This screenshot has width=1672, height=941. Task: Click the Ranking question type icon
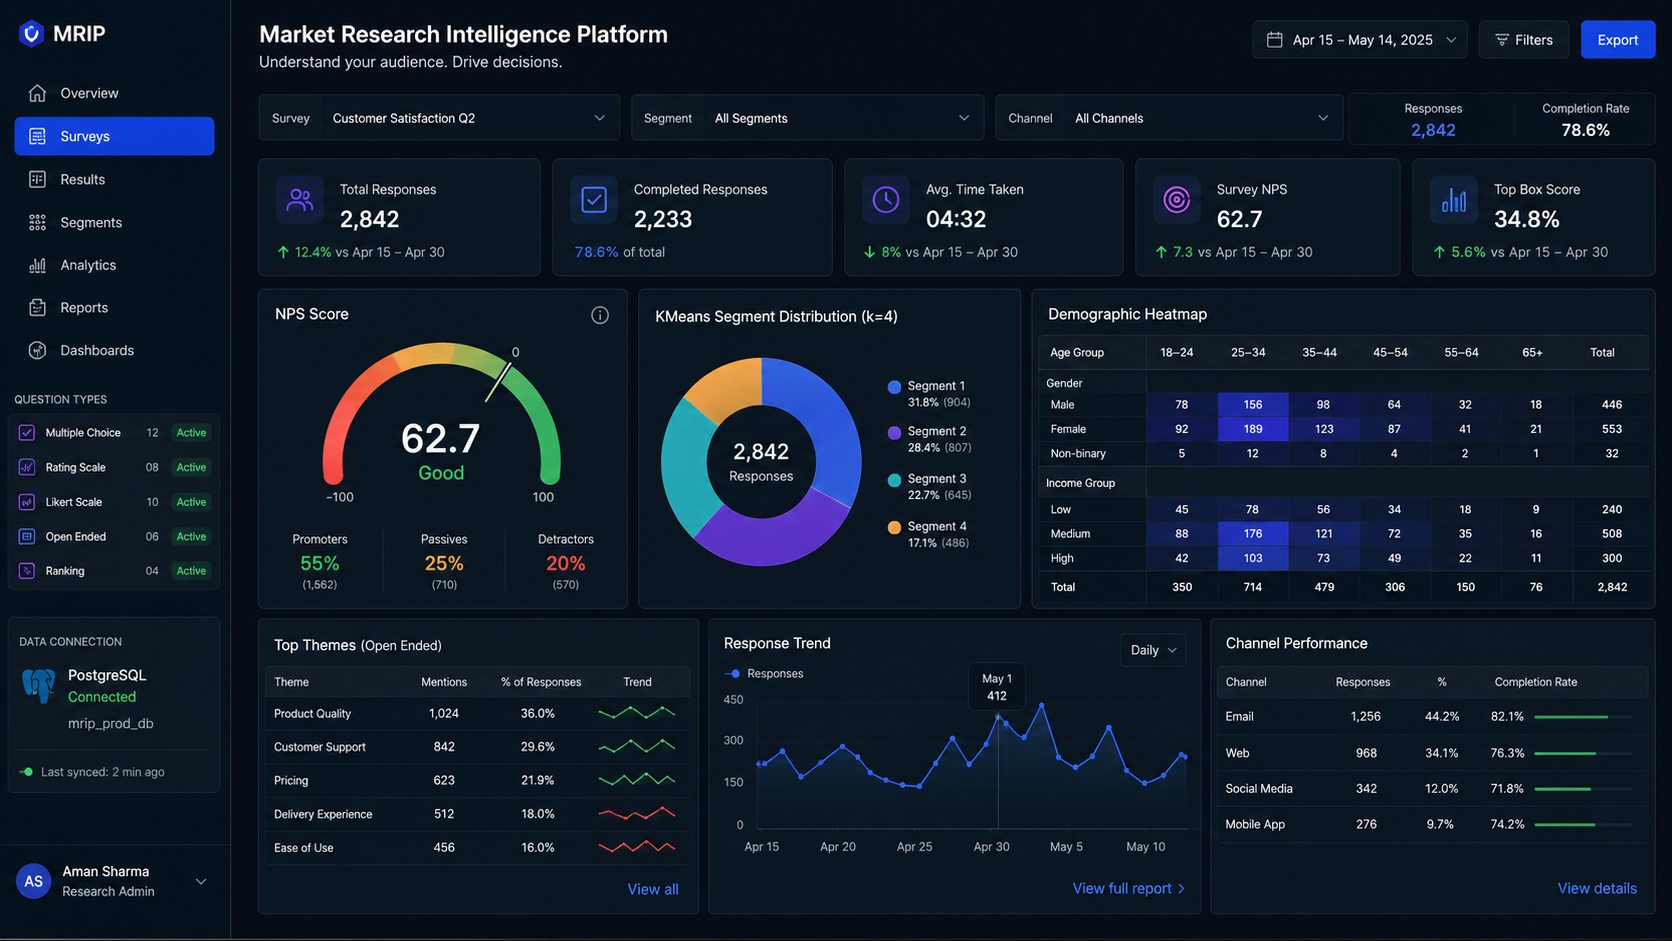(x=27, y=571)
